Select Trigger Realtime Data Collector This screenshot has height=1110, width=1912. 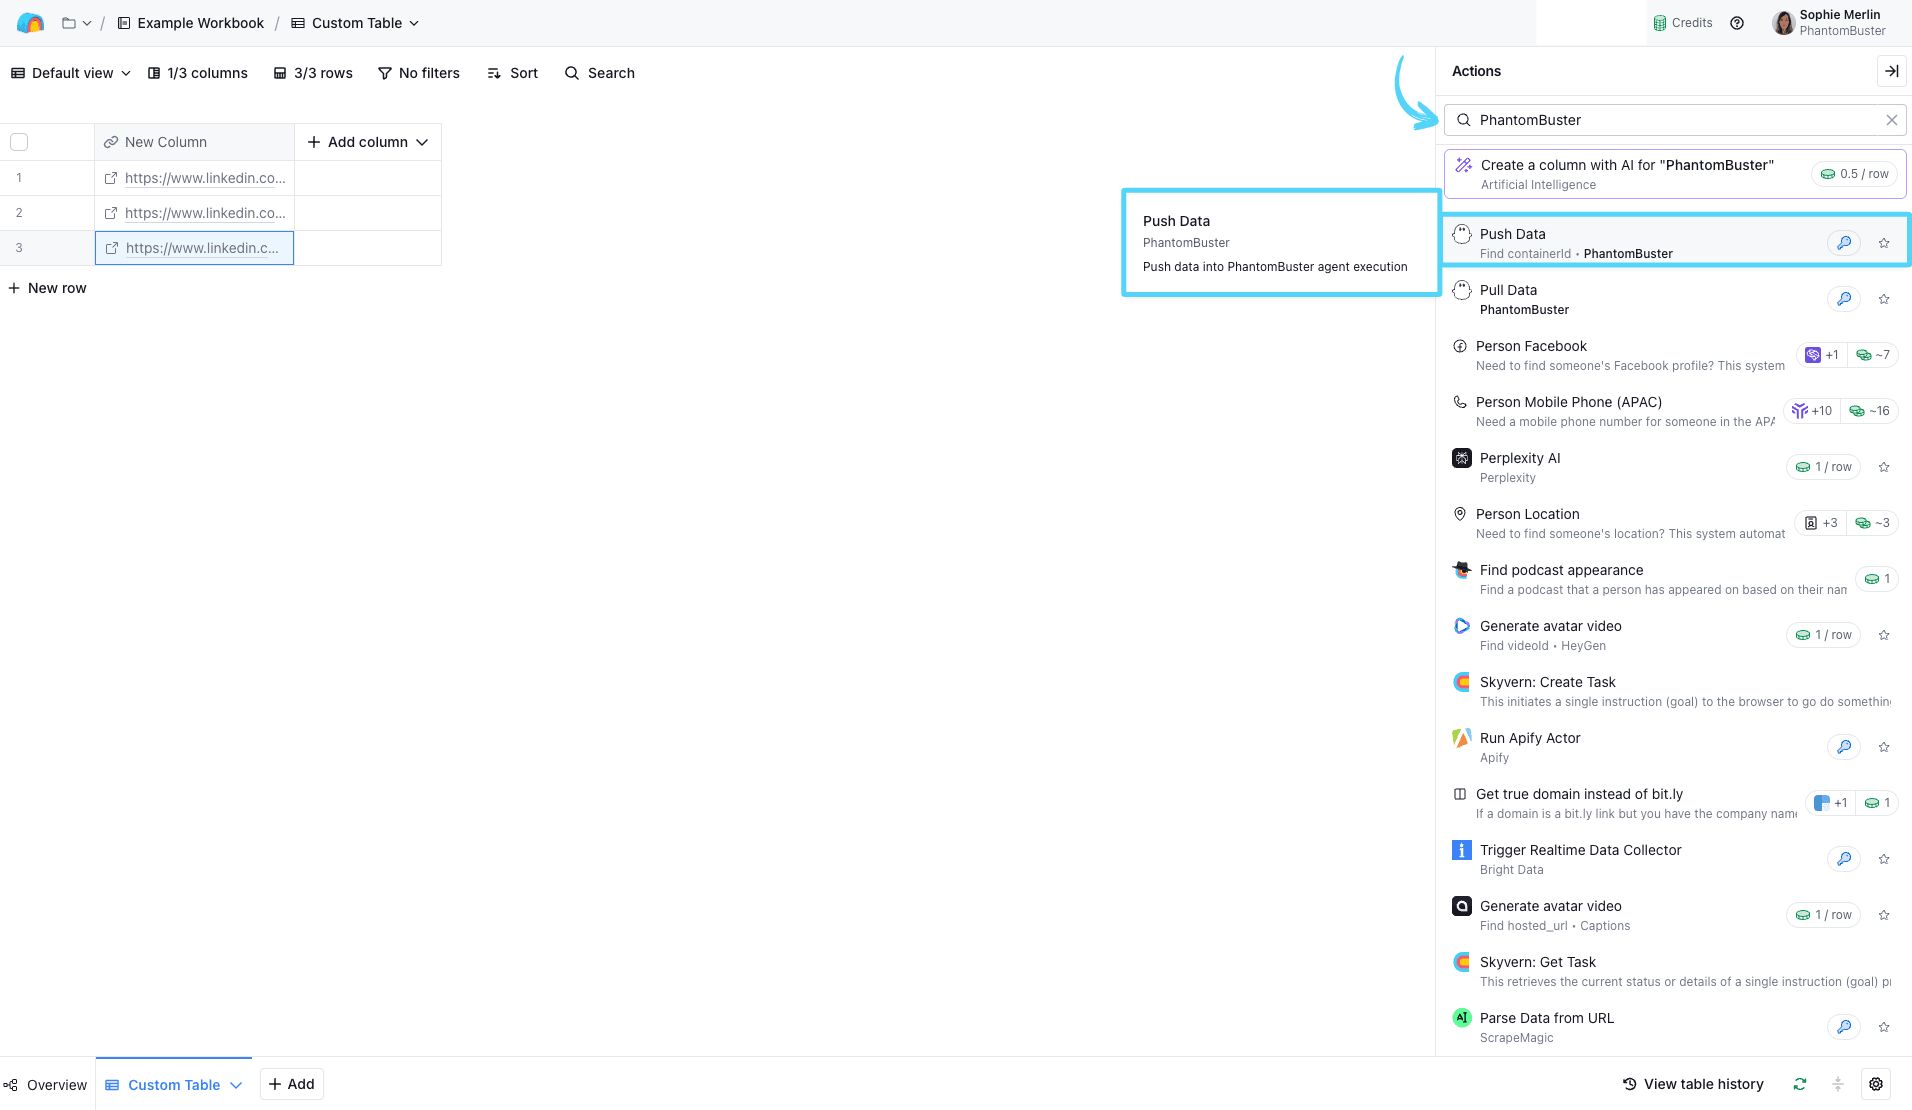pos(1675,858)
